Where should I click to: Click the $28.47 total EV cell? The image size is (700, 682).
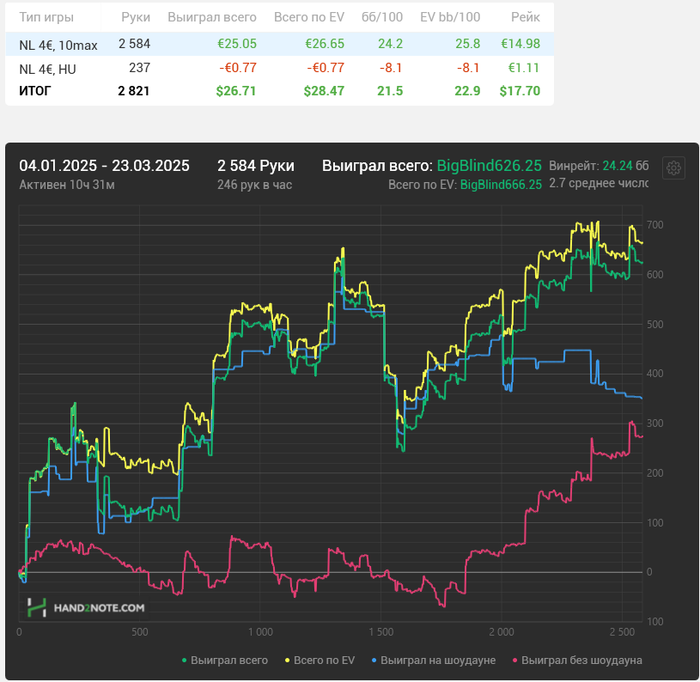tap(324, 91)
